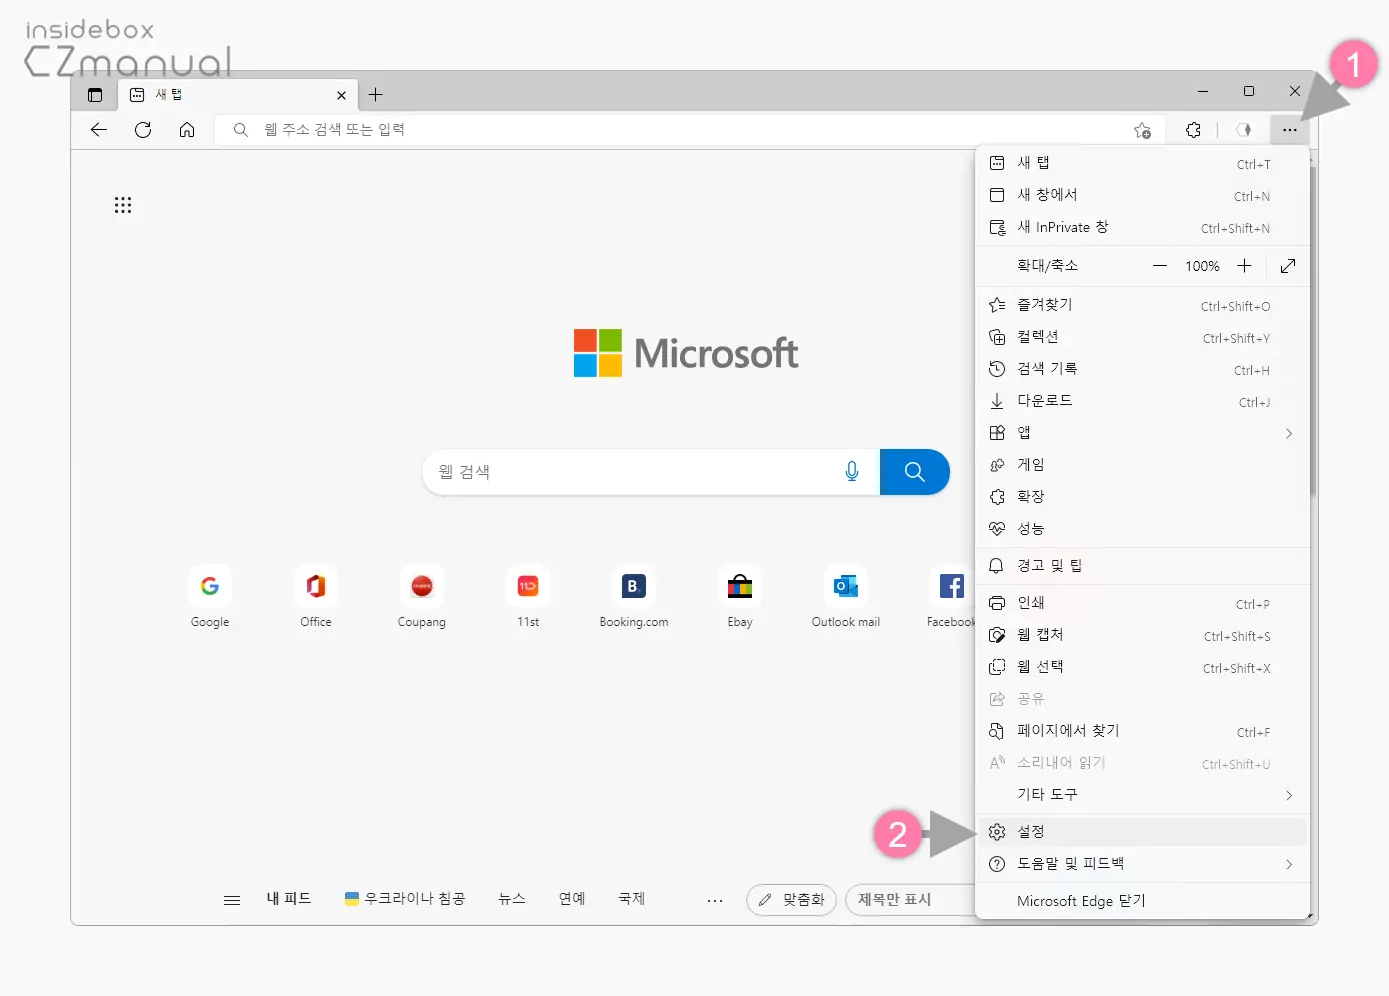The height and width of the screenshot is (996, 1389).
Task: Open extensions puzzle icon in toolbar
Action: 1193,130
